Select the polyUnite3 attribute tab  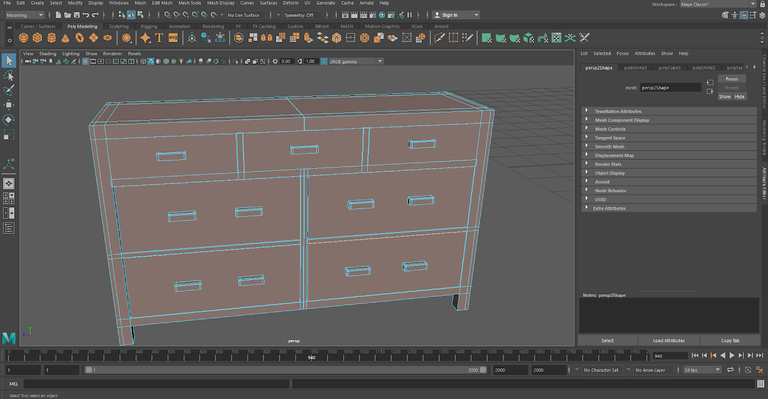[635, 68]
